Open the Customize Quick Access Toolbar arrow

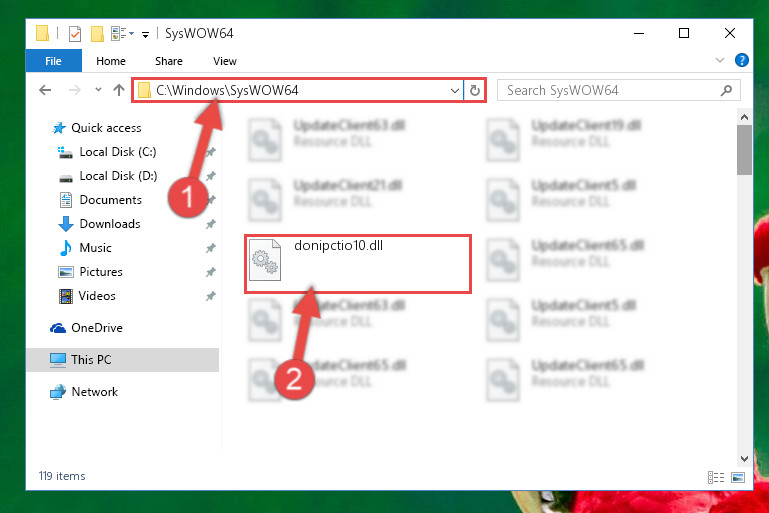tap(145, 34)
